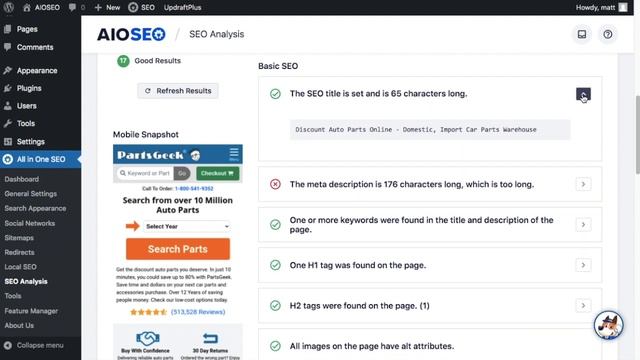Click green check beside keywords result

coord(275,224)
